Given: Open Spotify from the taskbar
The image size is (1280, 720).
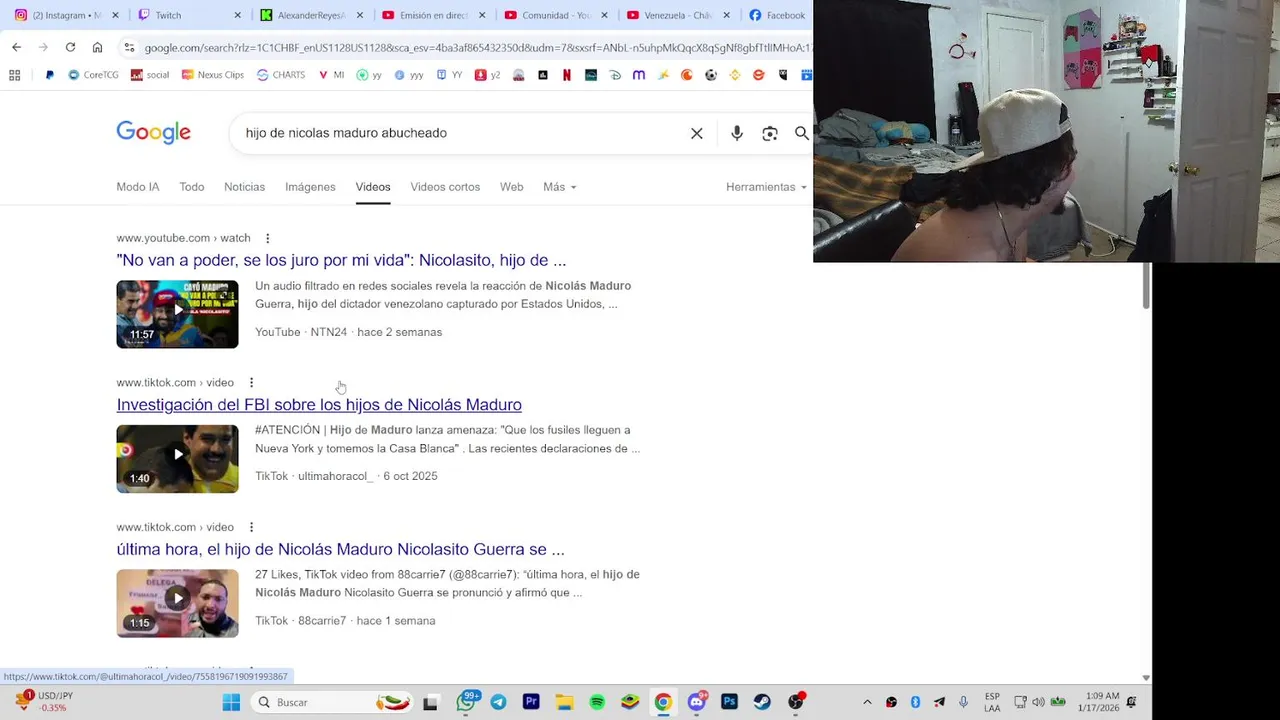Looking at the screenshot, I should tap(597, 702).
